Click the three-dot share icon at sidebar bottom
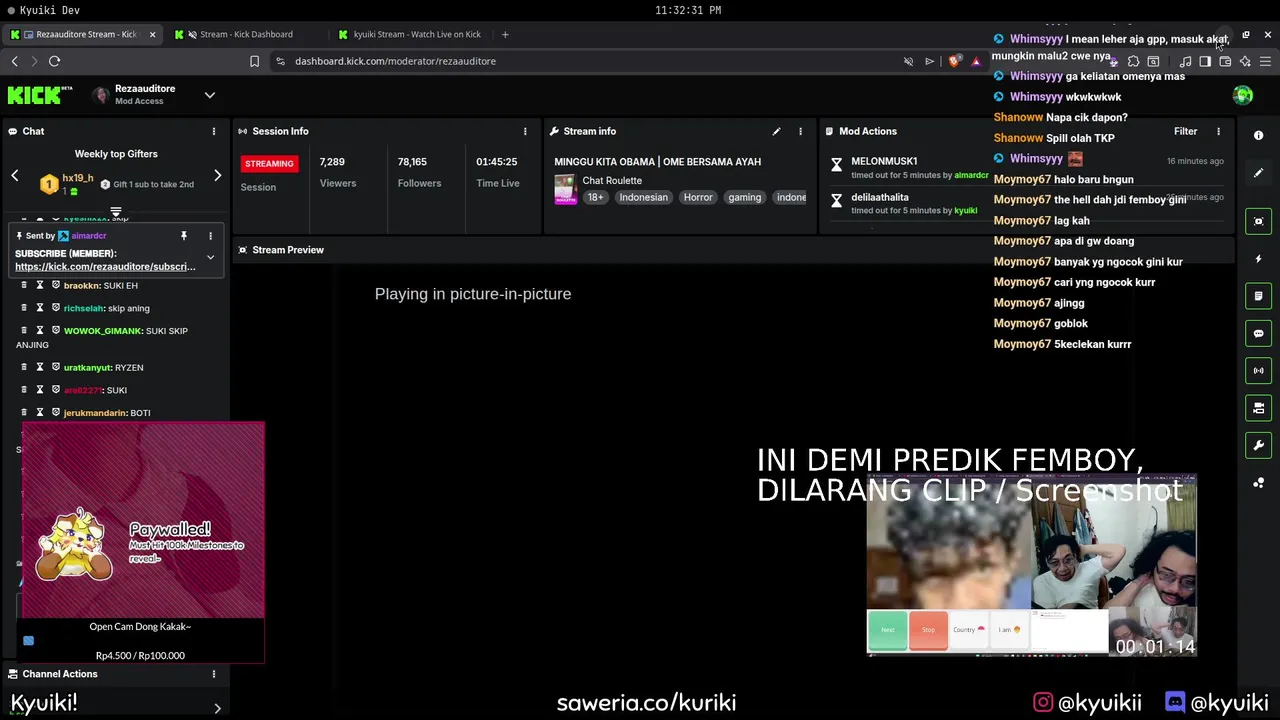 (x=1259, y=483)
